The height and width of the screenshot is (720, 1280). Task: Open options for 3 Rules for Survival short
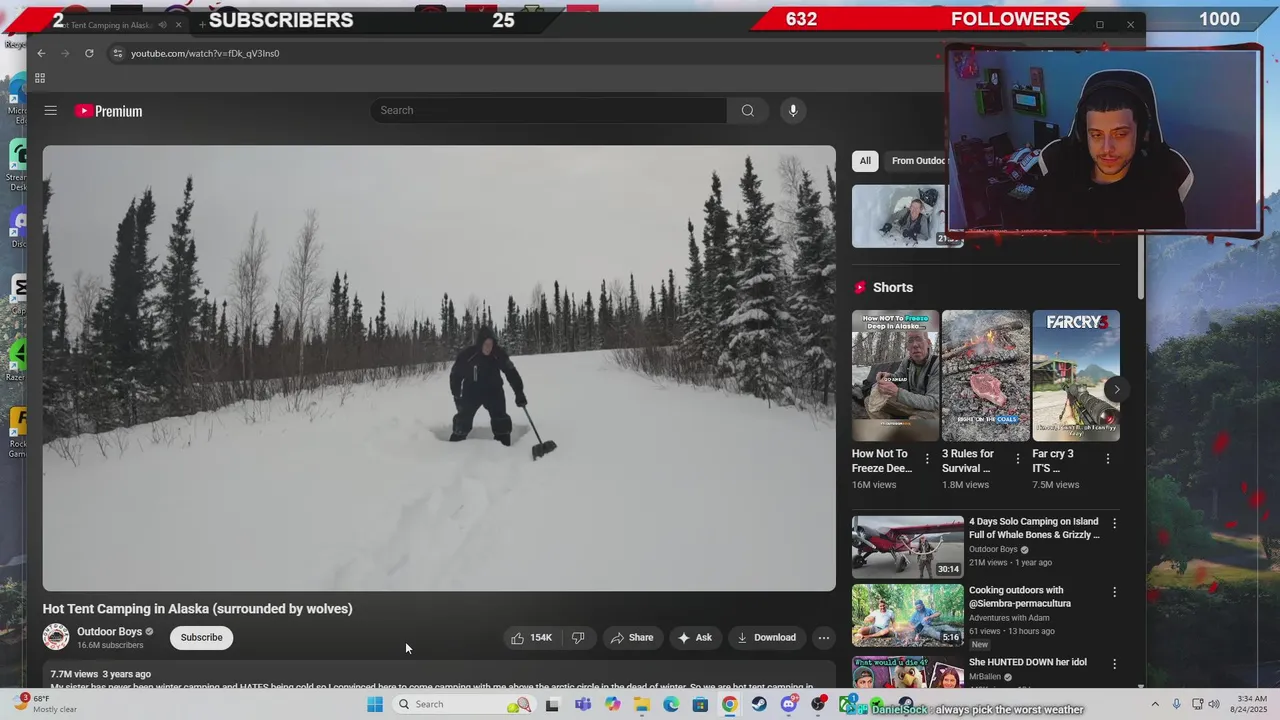pyautogui.click(x=1018, y=459)
